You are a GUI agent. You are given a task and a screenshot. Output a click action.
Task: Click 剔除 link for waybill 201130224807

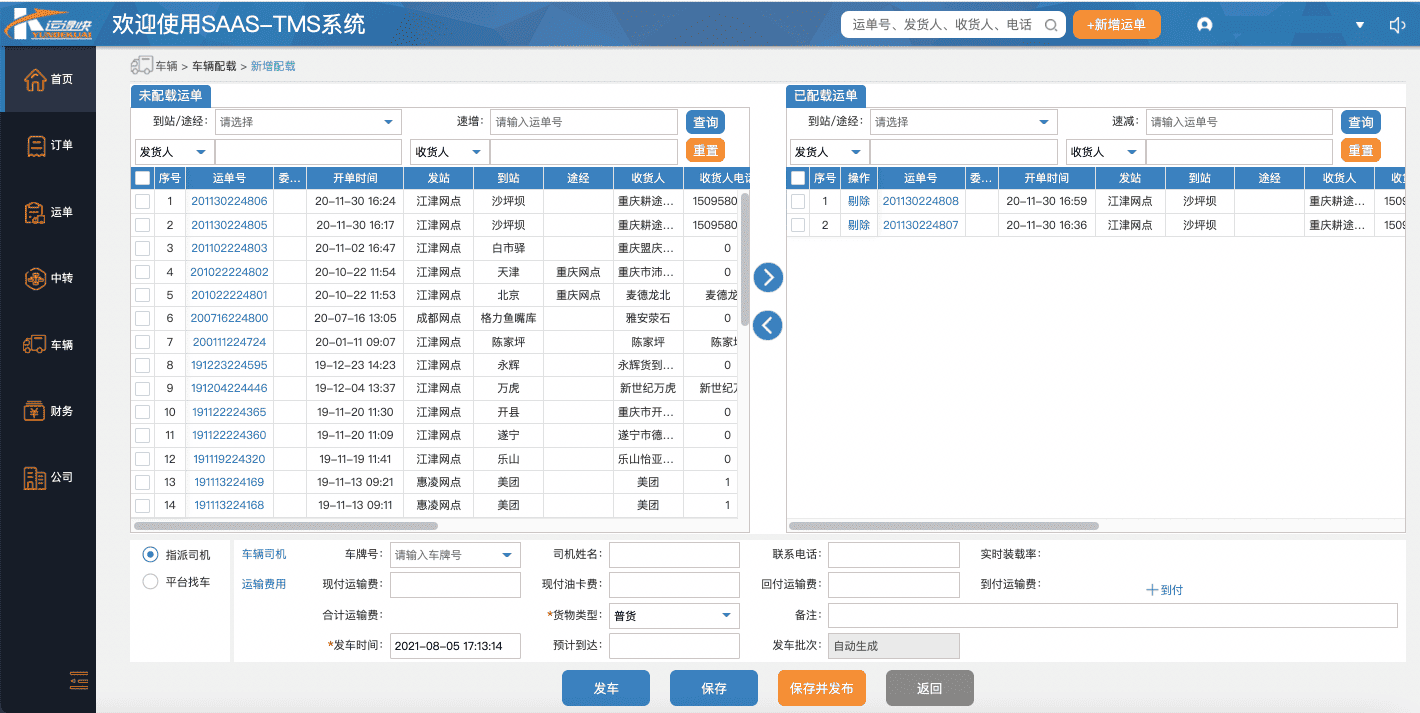858,225
